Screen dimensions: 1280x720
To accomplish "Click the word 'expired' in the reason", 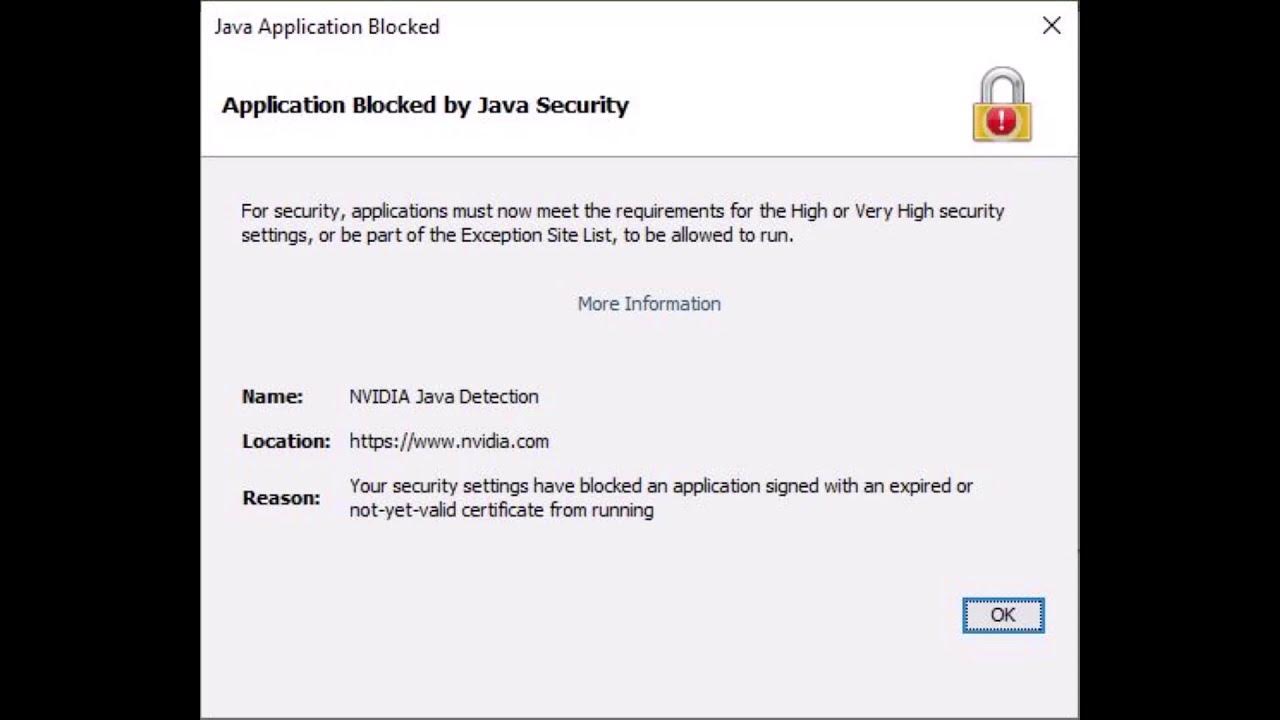I will [920, 486].
